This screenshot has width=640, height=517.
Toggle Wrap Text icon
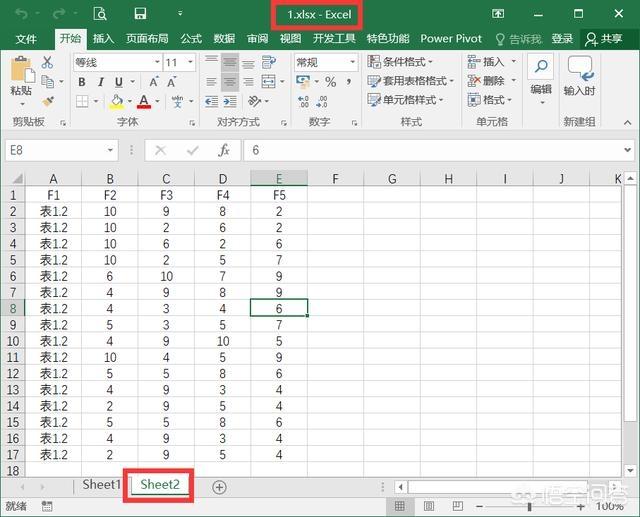[x=269, y=62]
